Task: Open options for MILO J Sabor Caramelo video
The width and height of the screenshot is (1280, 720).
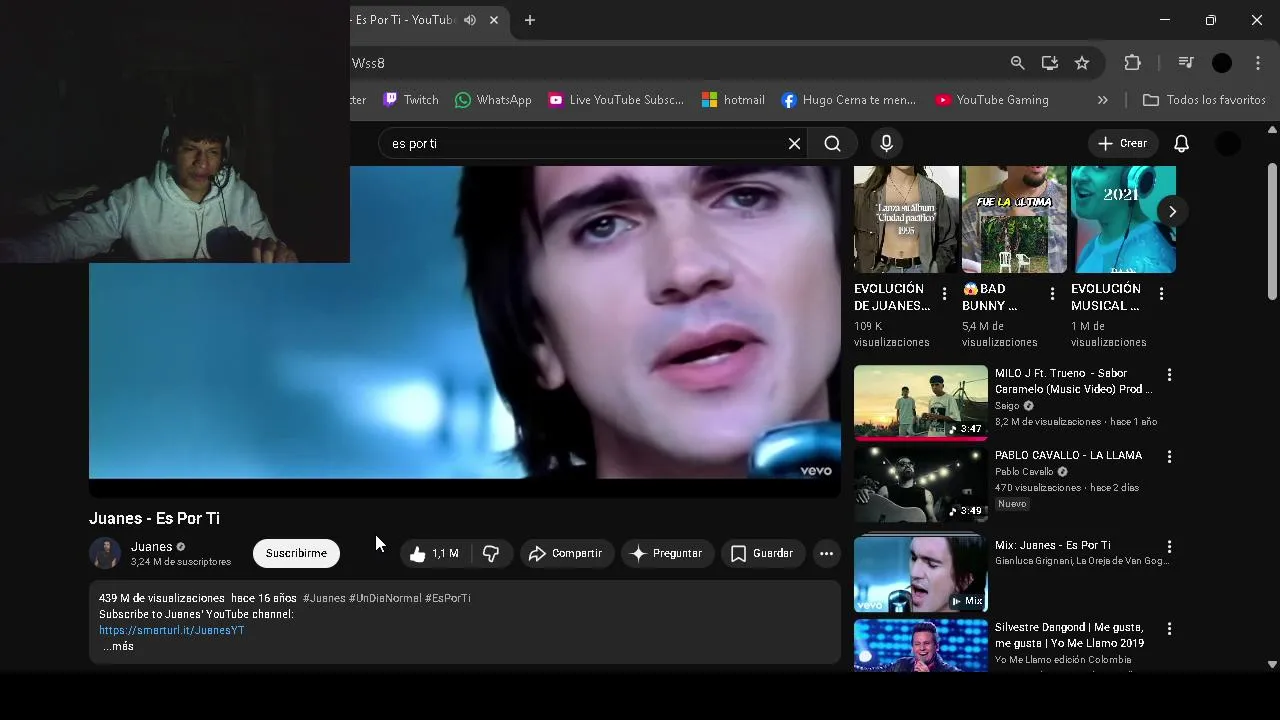Action: [1169, 374]
